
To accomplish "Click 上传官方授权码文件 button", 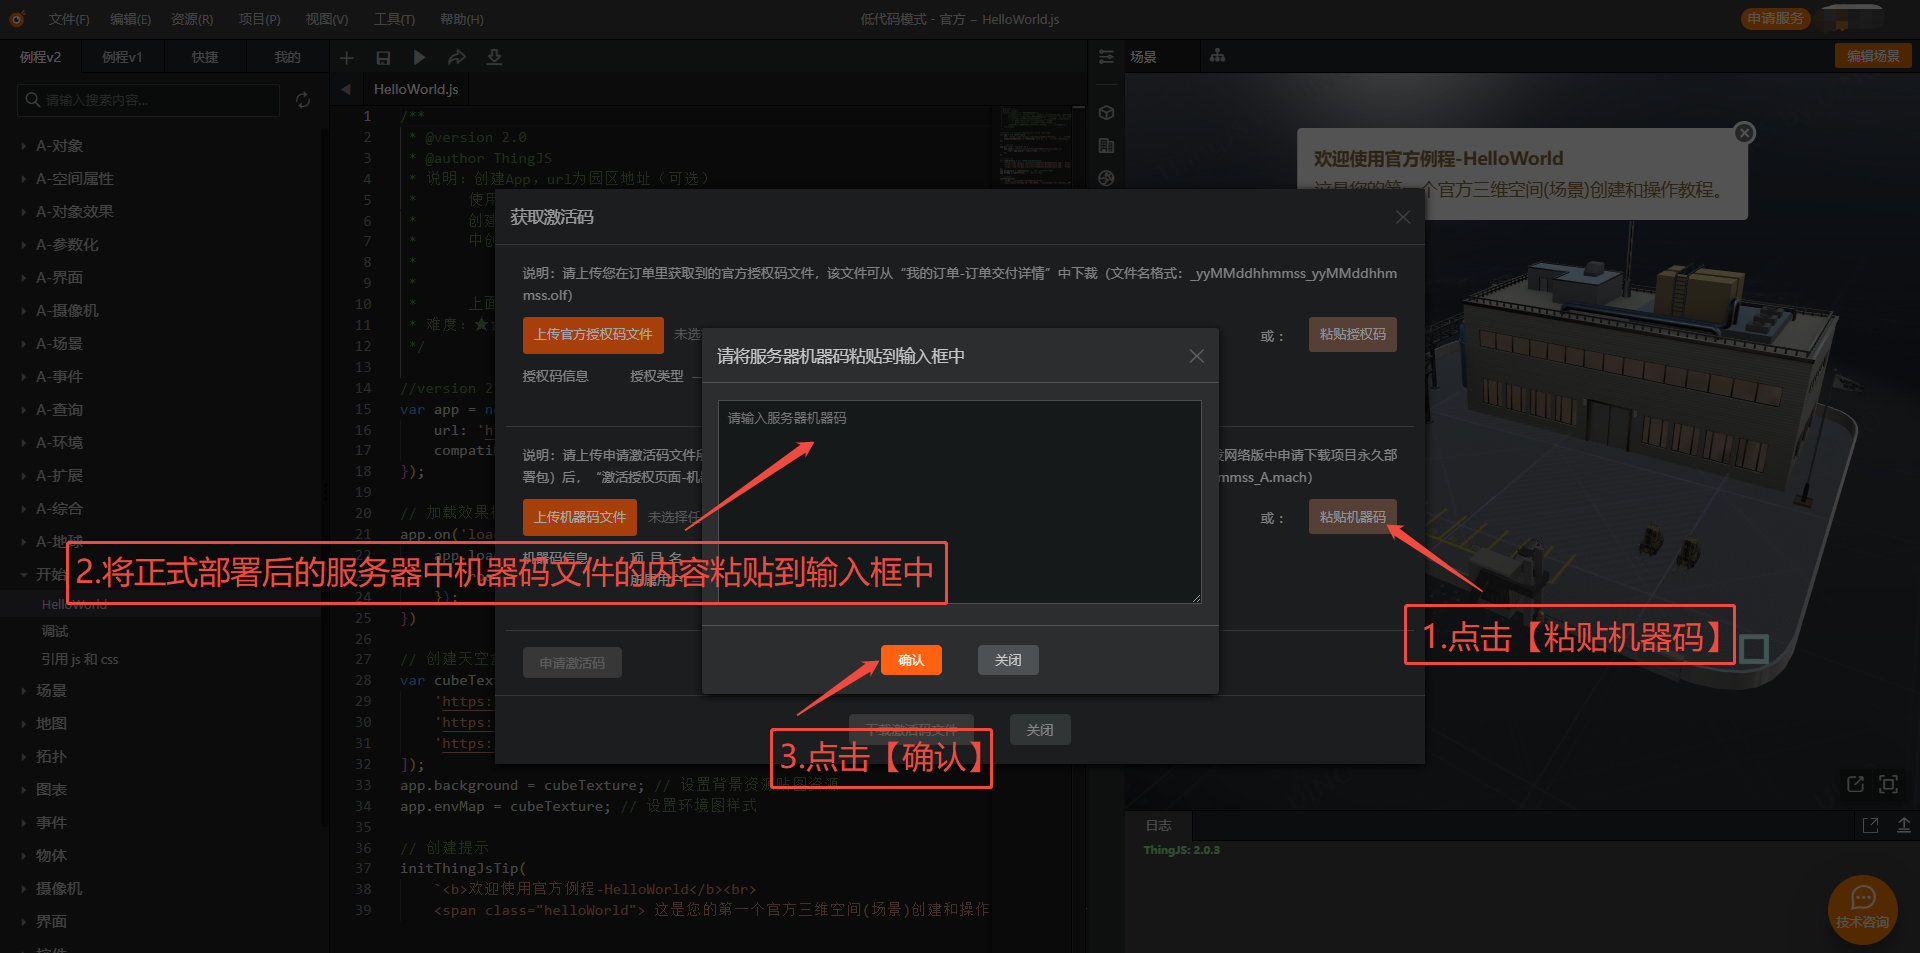I will pos(593,335).
